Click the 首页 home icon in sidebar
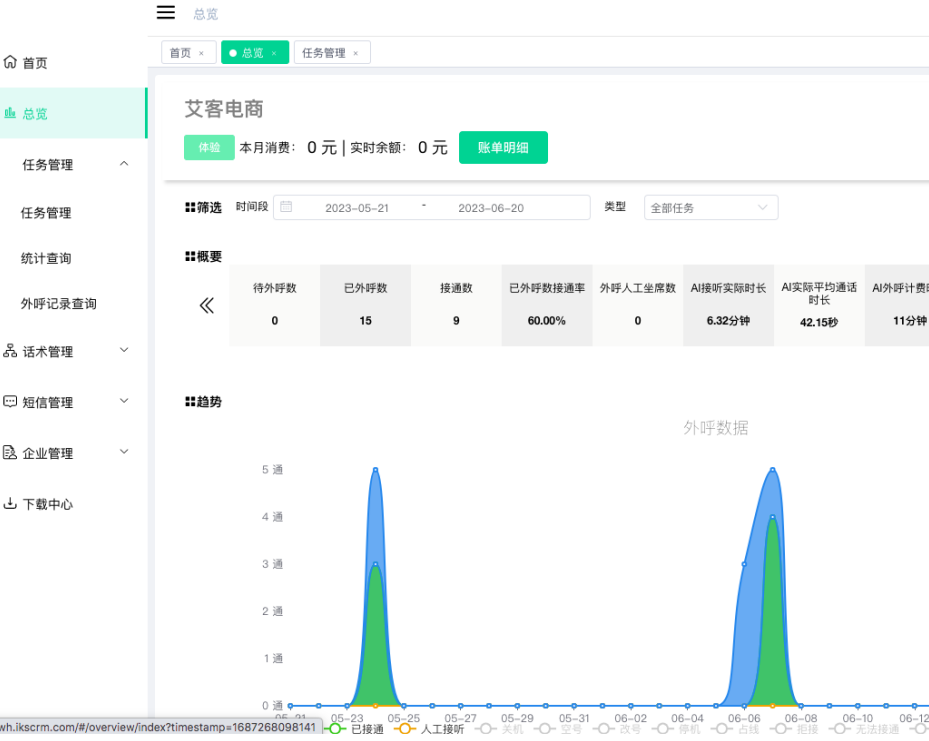The height and width of the screenshot is (741, 929). (10, 63)
